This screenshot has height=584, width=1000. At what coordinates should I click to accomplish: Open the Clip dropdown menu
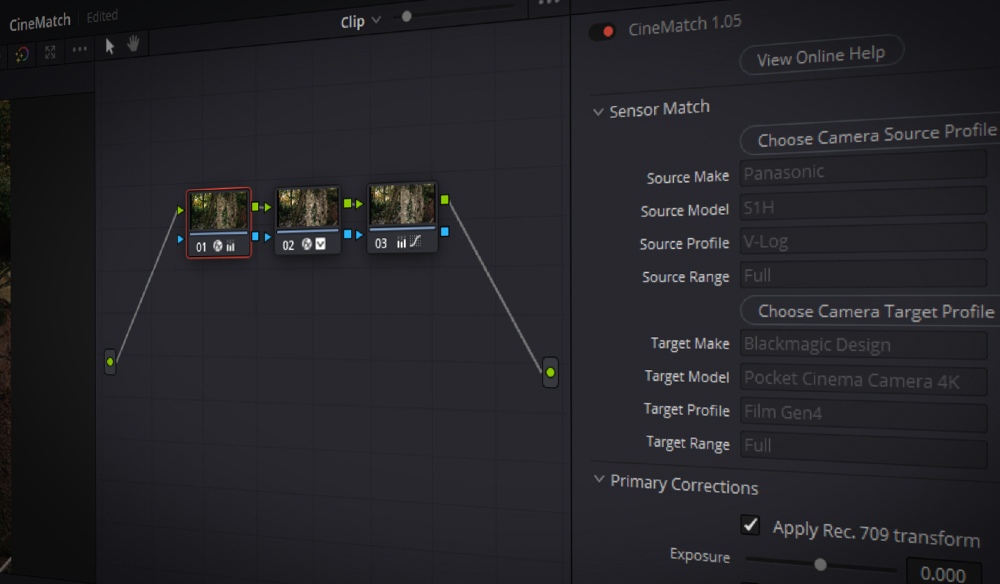(360, 20)
